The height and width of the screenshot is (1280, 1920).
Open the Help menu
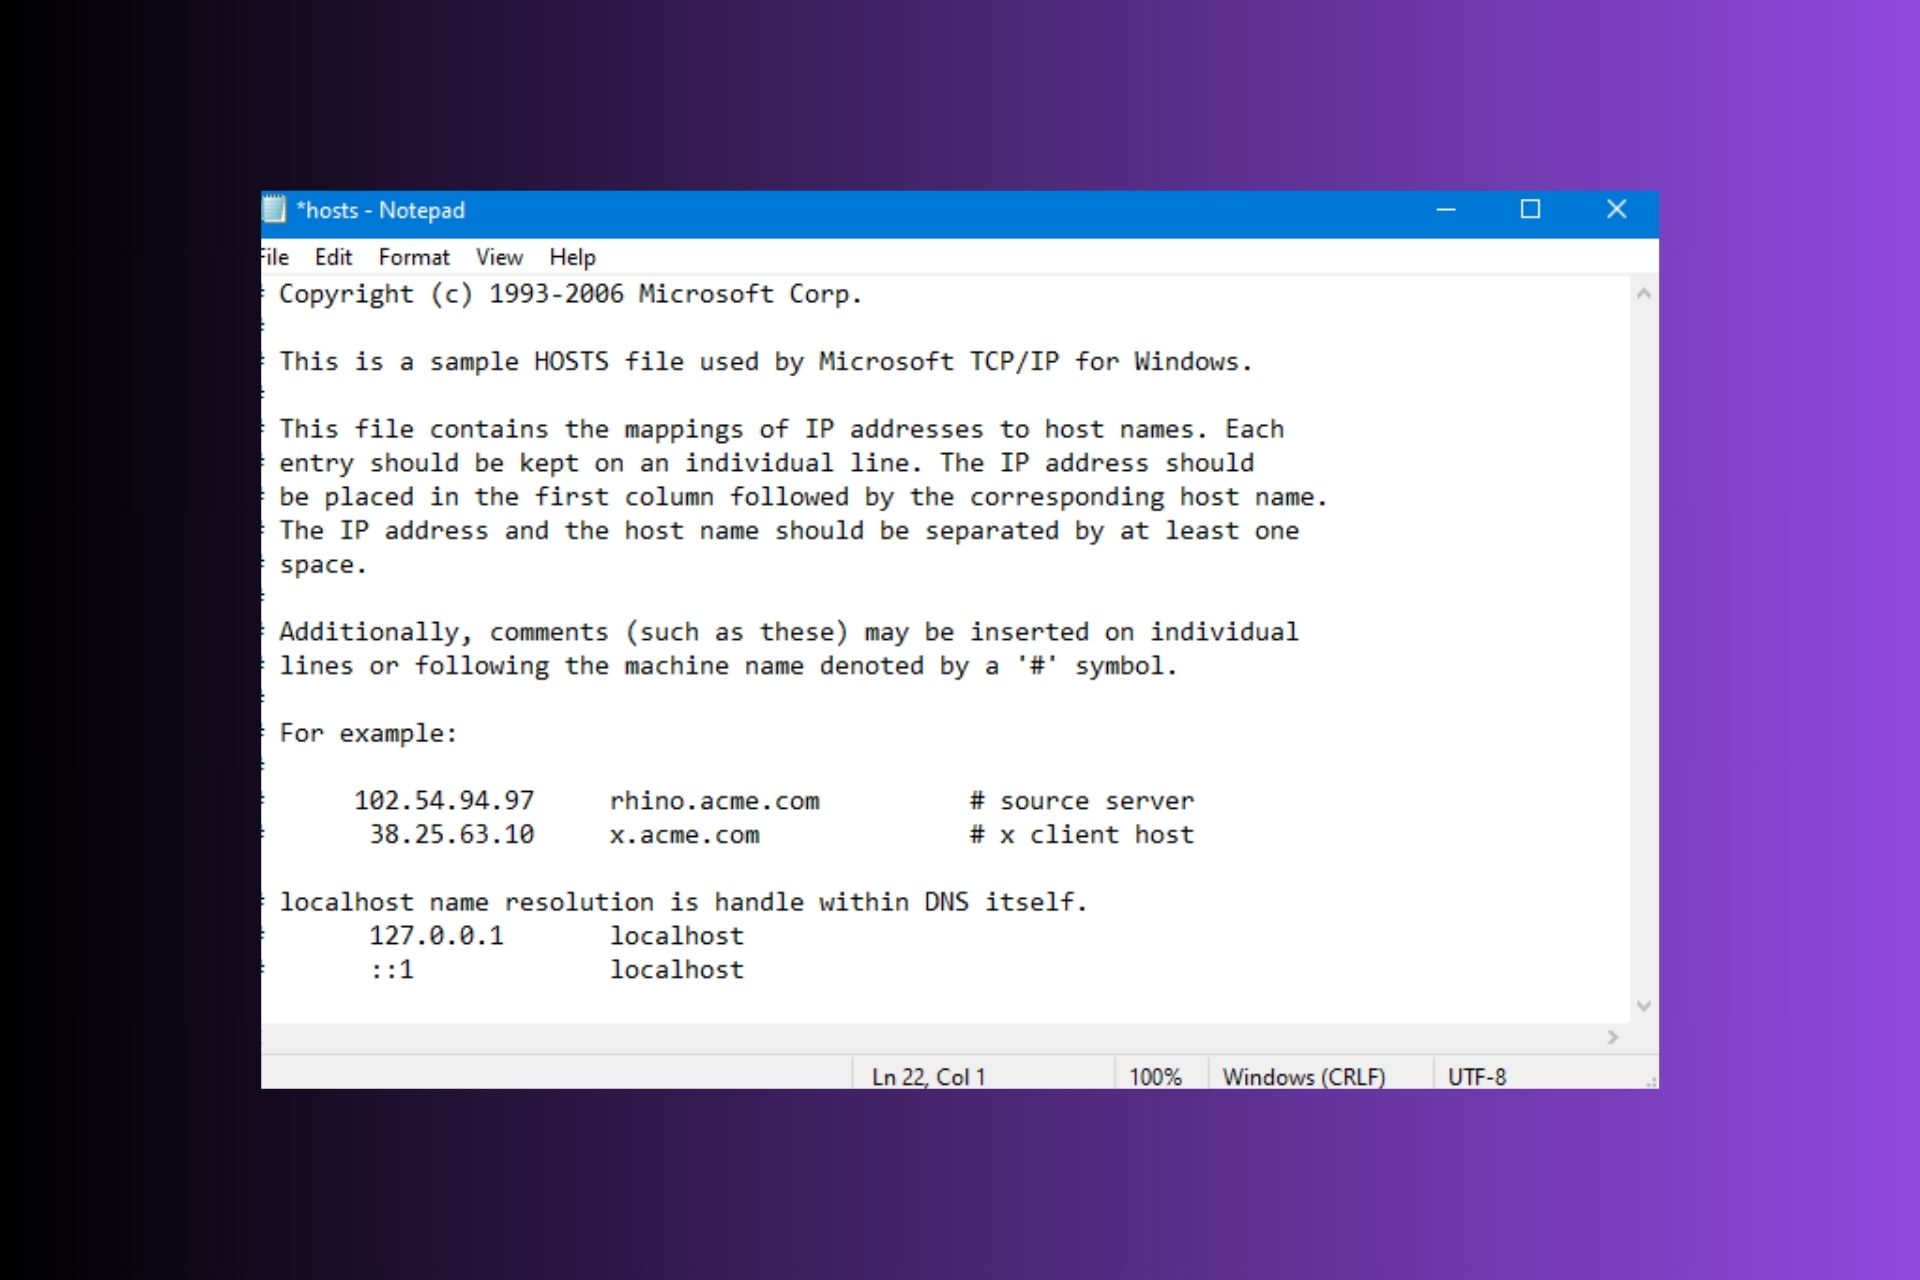[x=572, y=257]
